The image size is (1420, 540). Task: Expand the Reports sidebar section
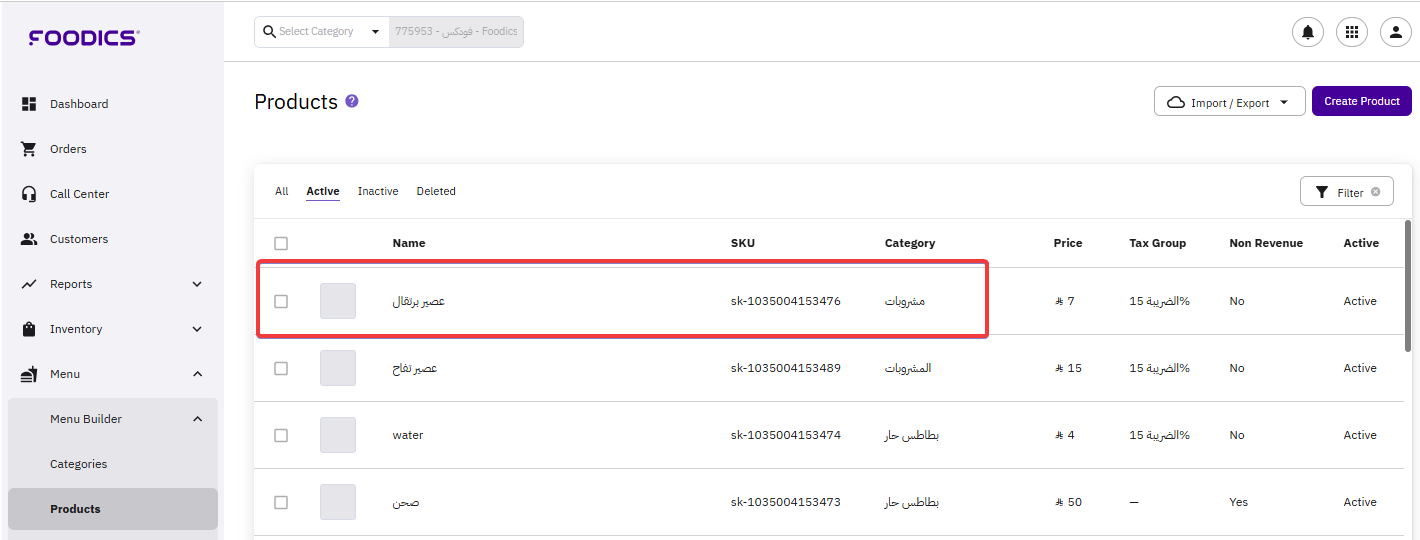(x=197, y=284)
